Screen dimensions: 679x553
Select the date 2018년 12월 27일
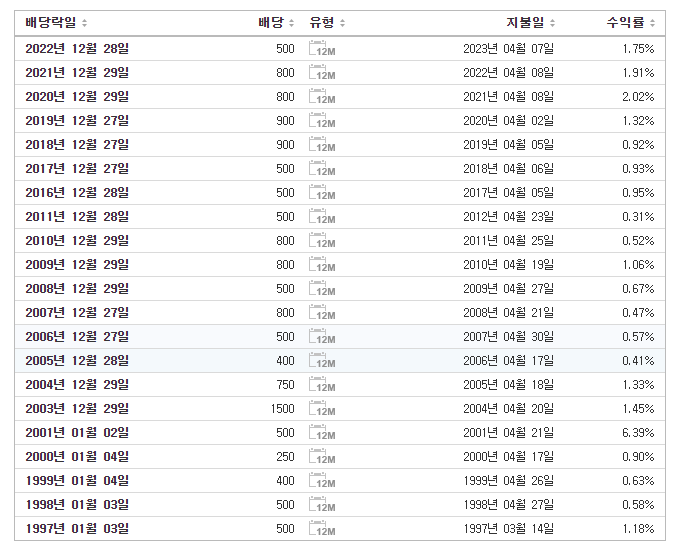tap(77, 145)
